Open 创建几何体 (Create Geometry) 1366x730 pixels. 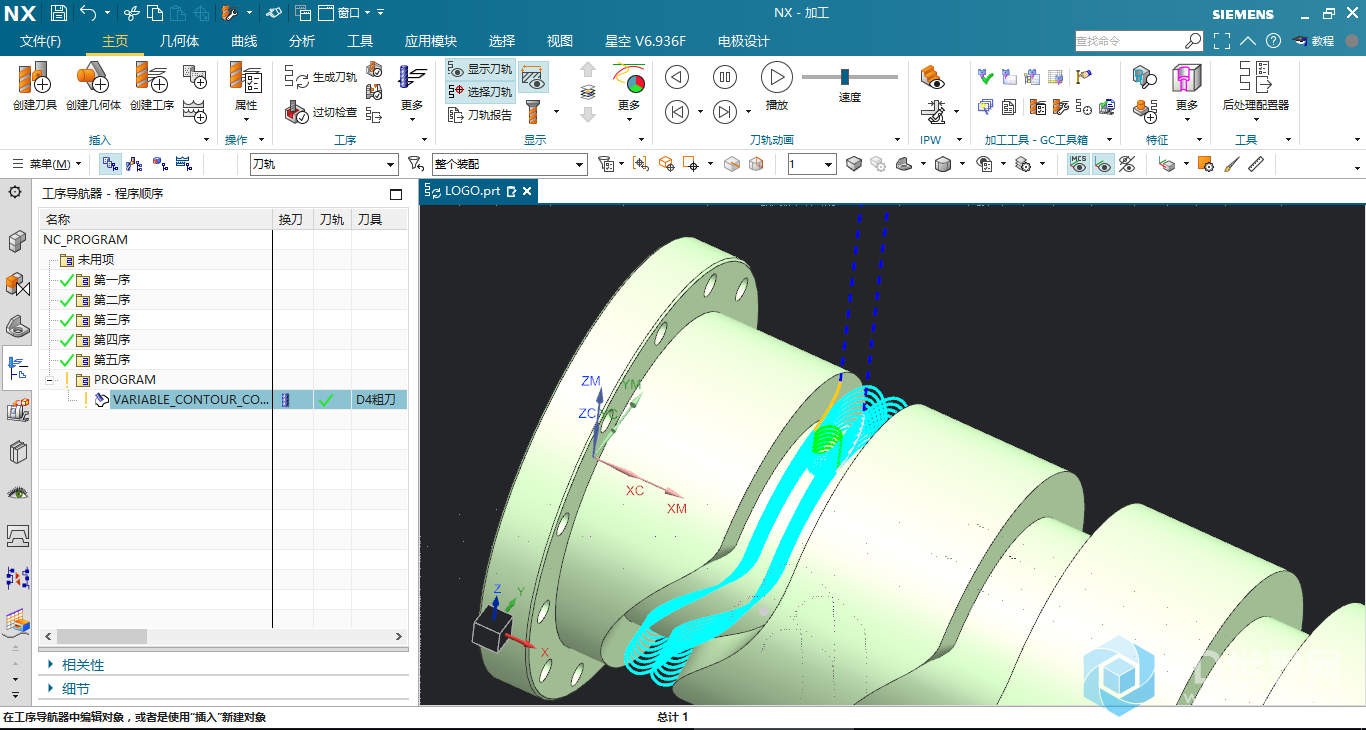pos(93,86)
